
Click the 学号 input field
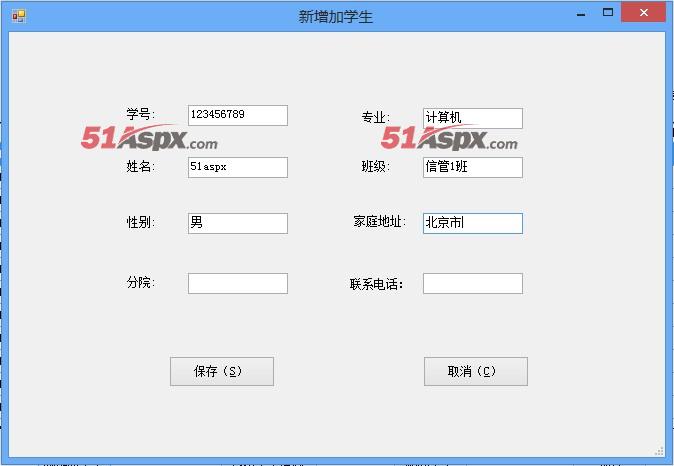[x=238, y=115]
